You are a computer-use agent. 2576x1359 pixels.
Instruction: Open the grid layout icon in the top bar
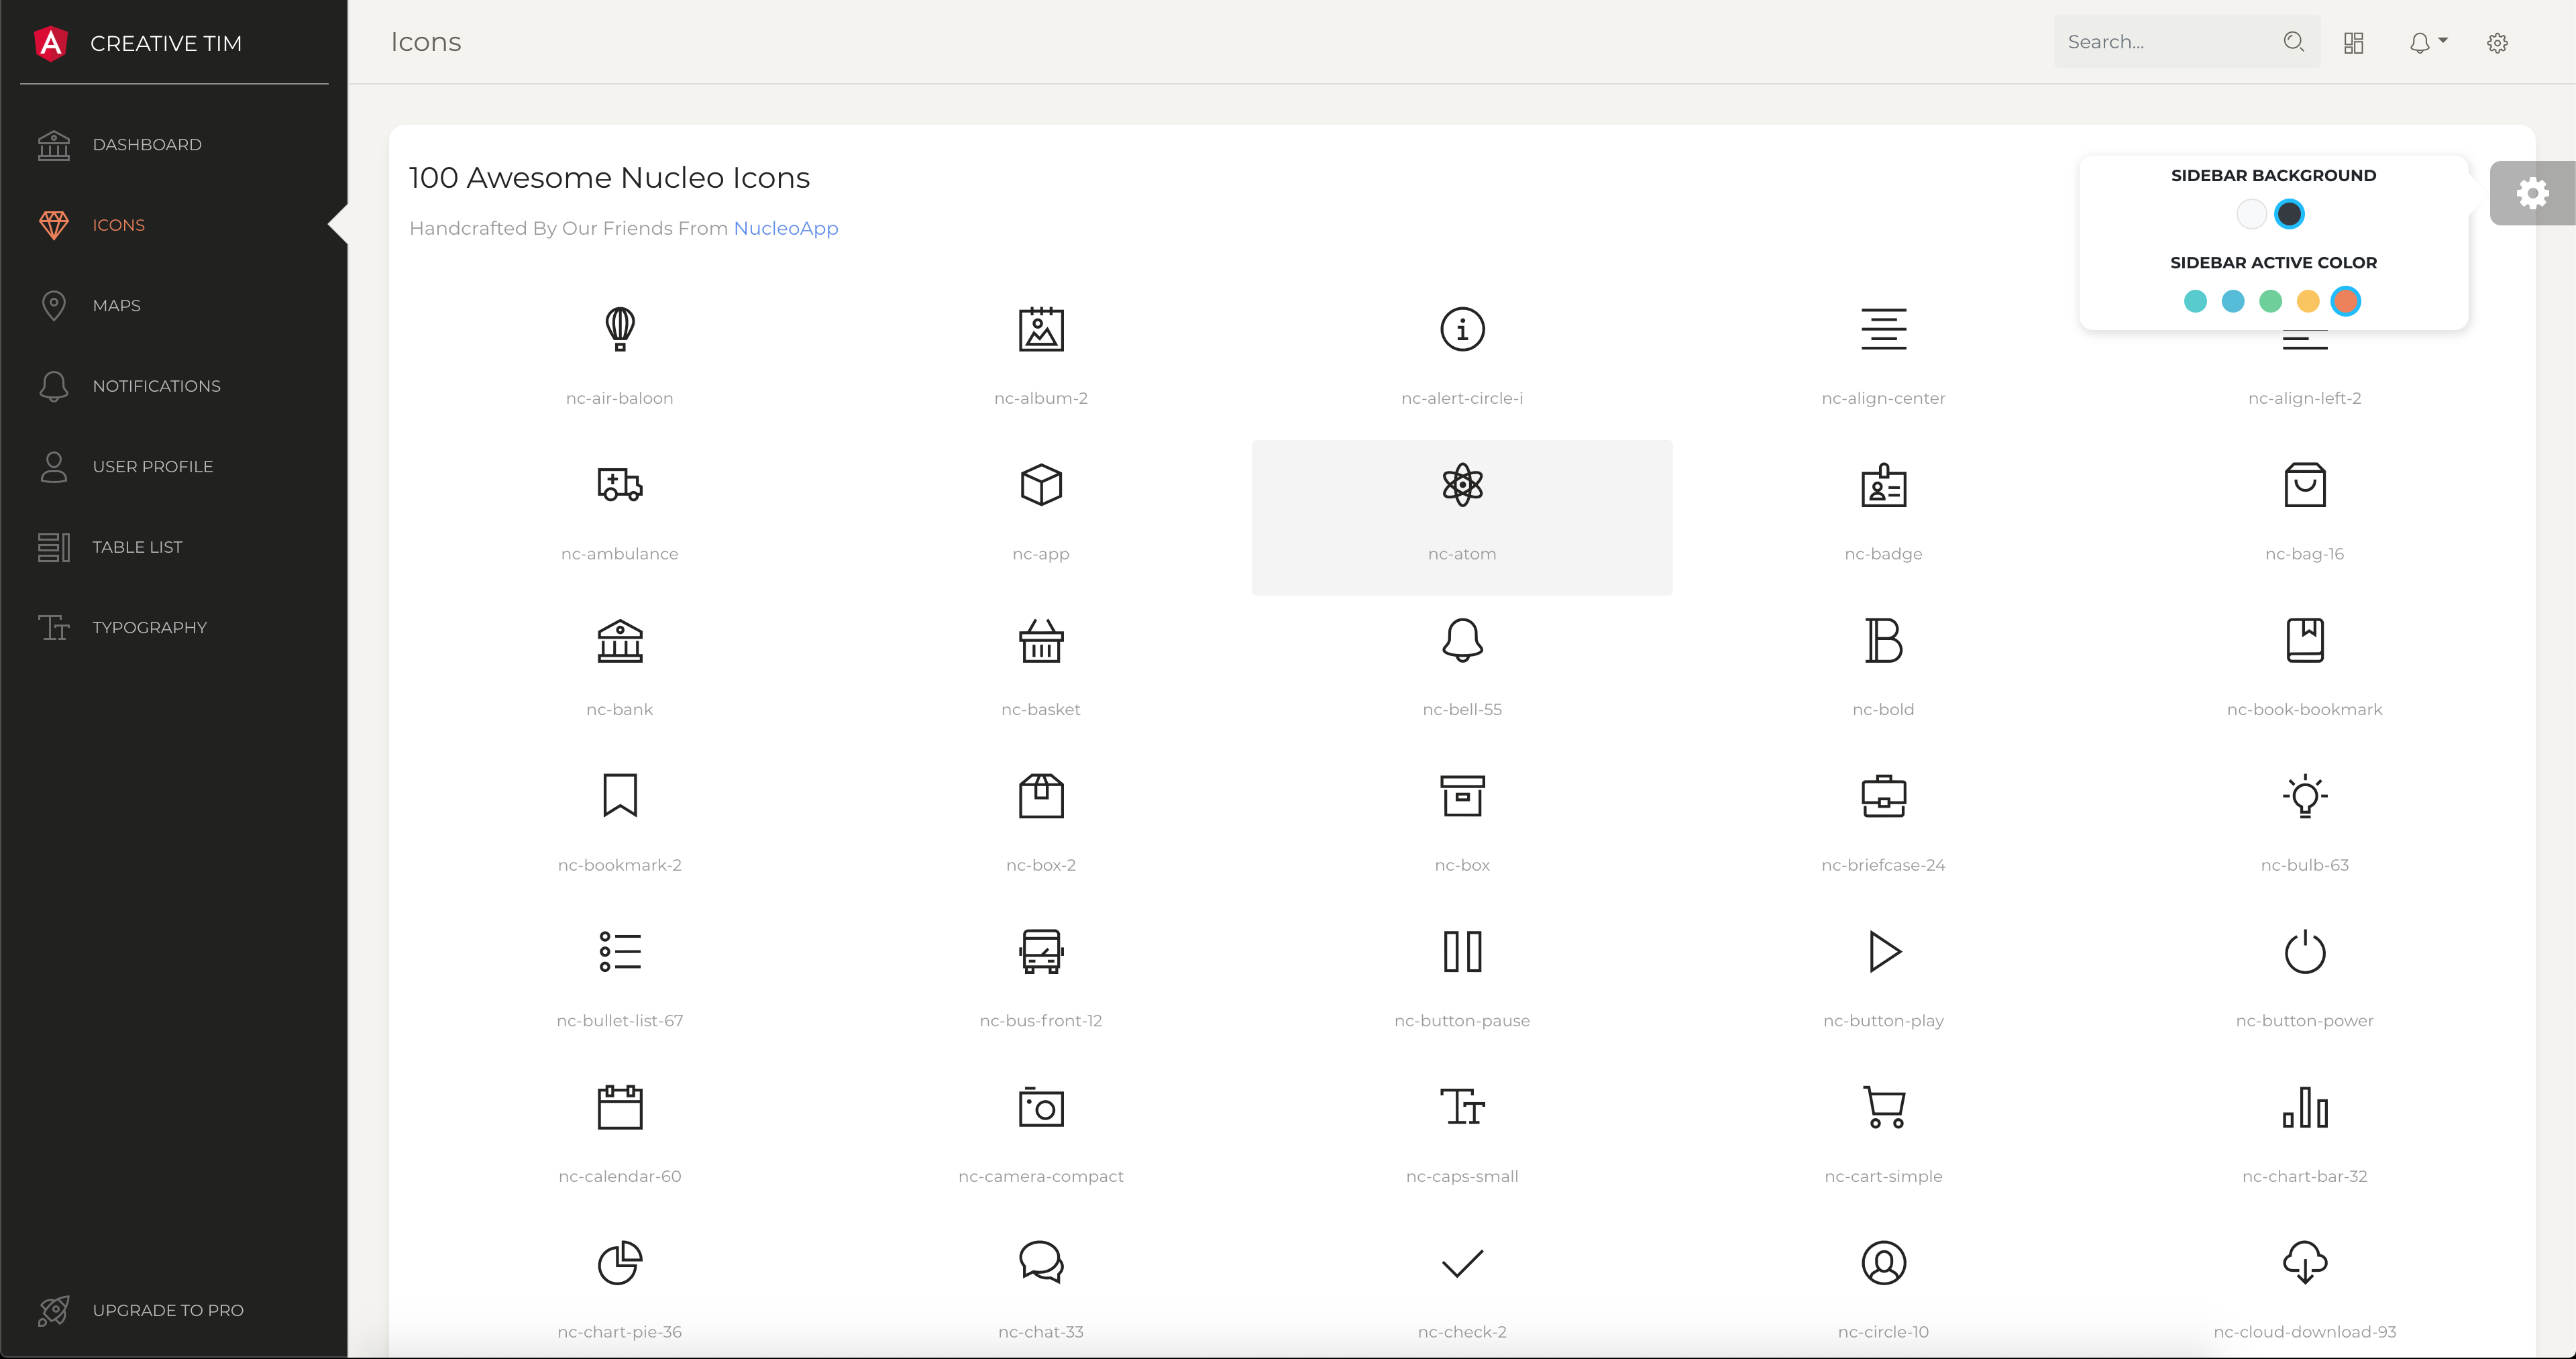(2353, 42)
